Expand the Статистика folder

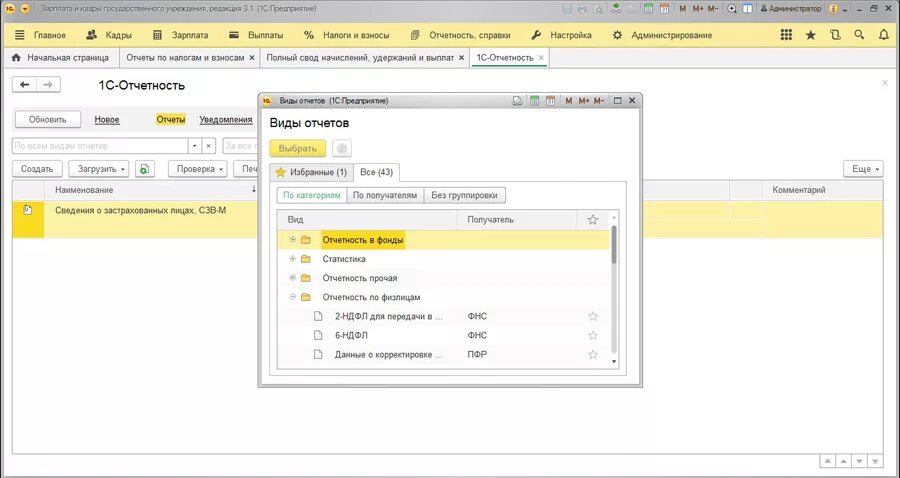coord(293,259)
